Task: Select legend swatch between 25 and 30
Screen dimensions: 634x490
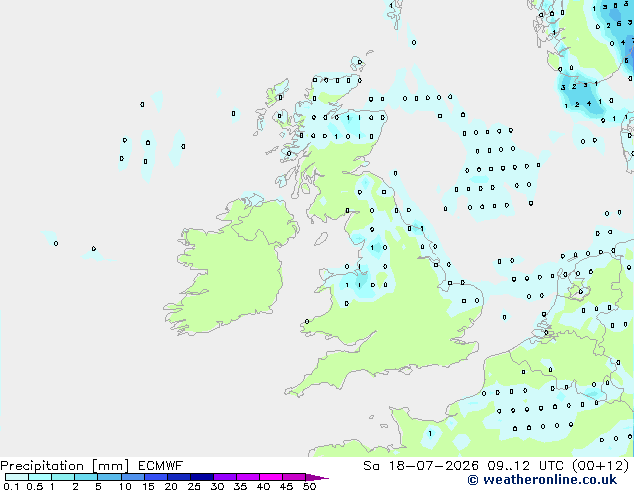Action: 201,477
